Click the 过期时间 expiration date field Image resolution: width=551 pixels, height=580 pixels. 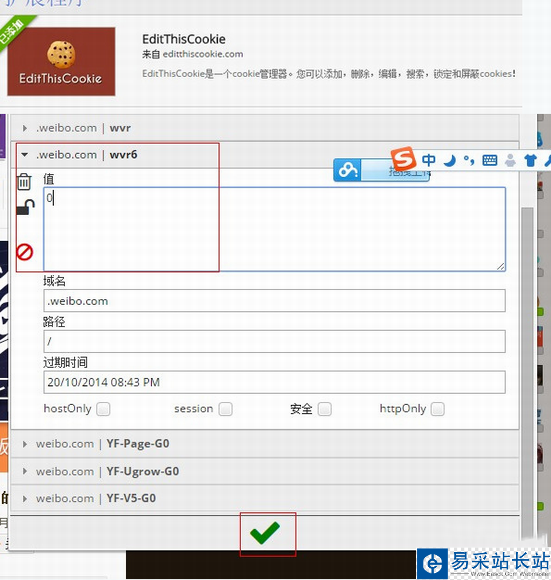point(274,382)
